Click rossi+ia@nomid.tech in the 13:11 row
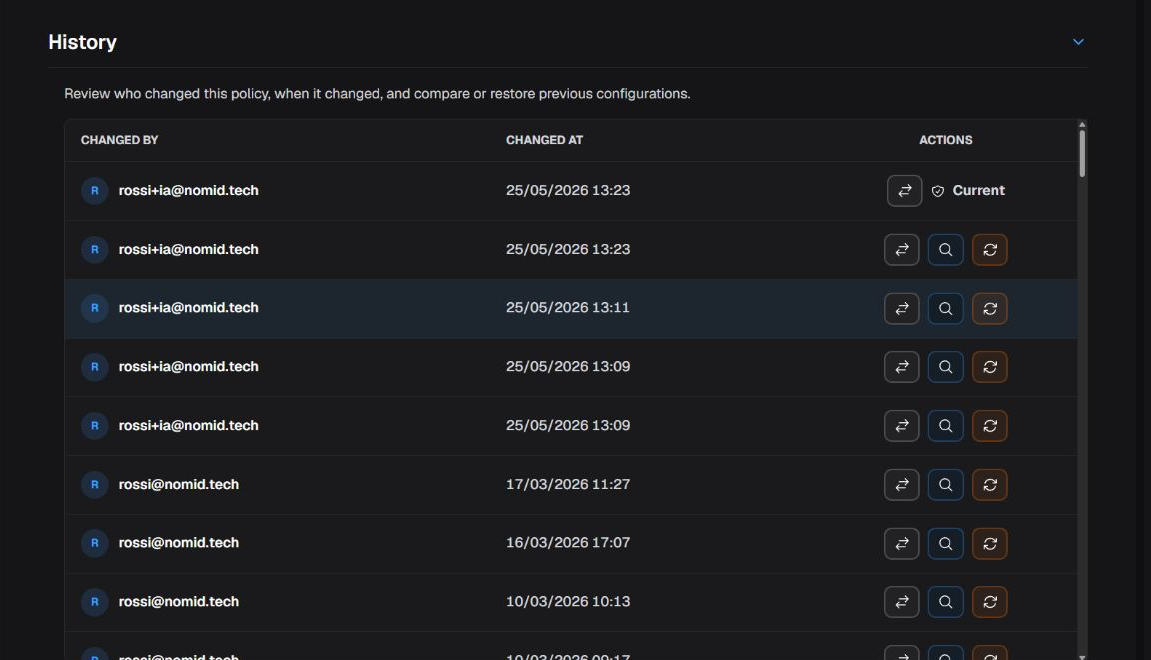 pyautogui.click(x=189, y=308)
